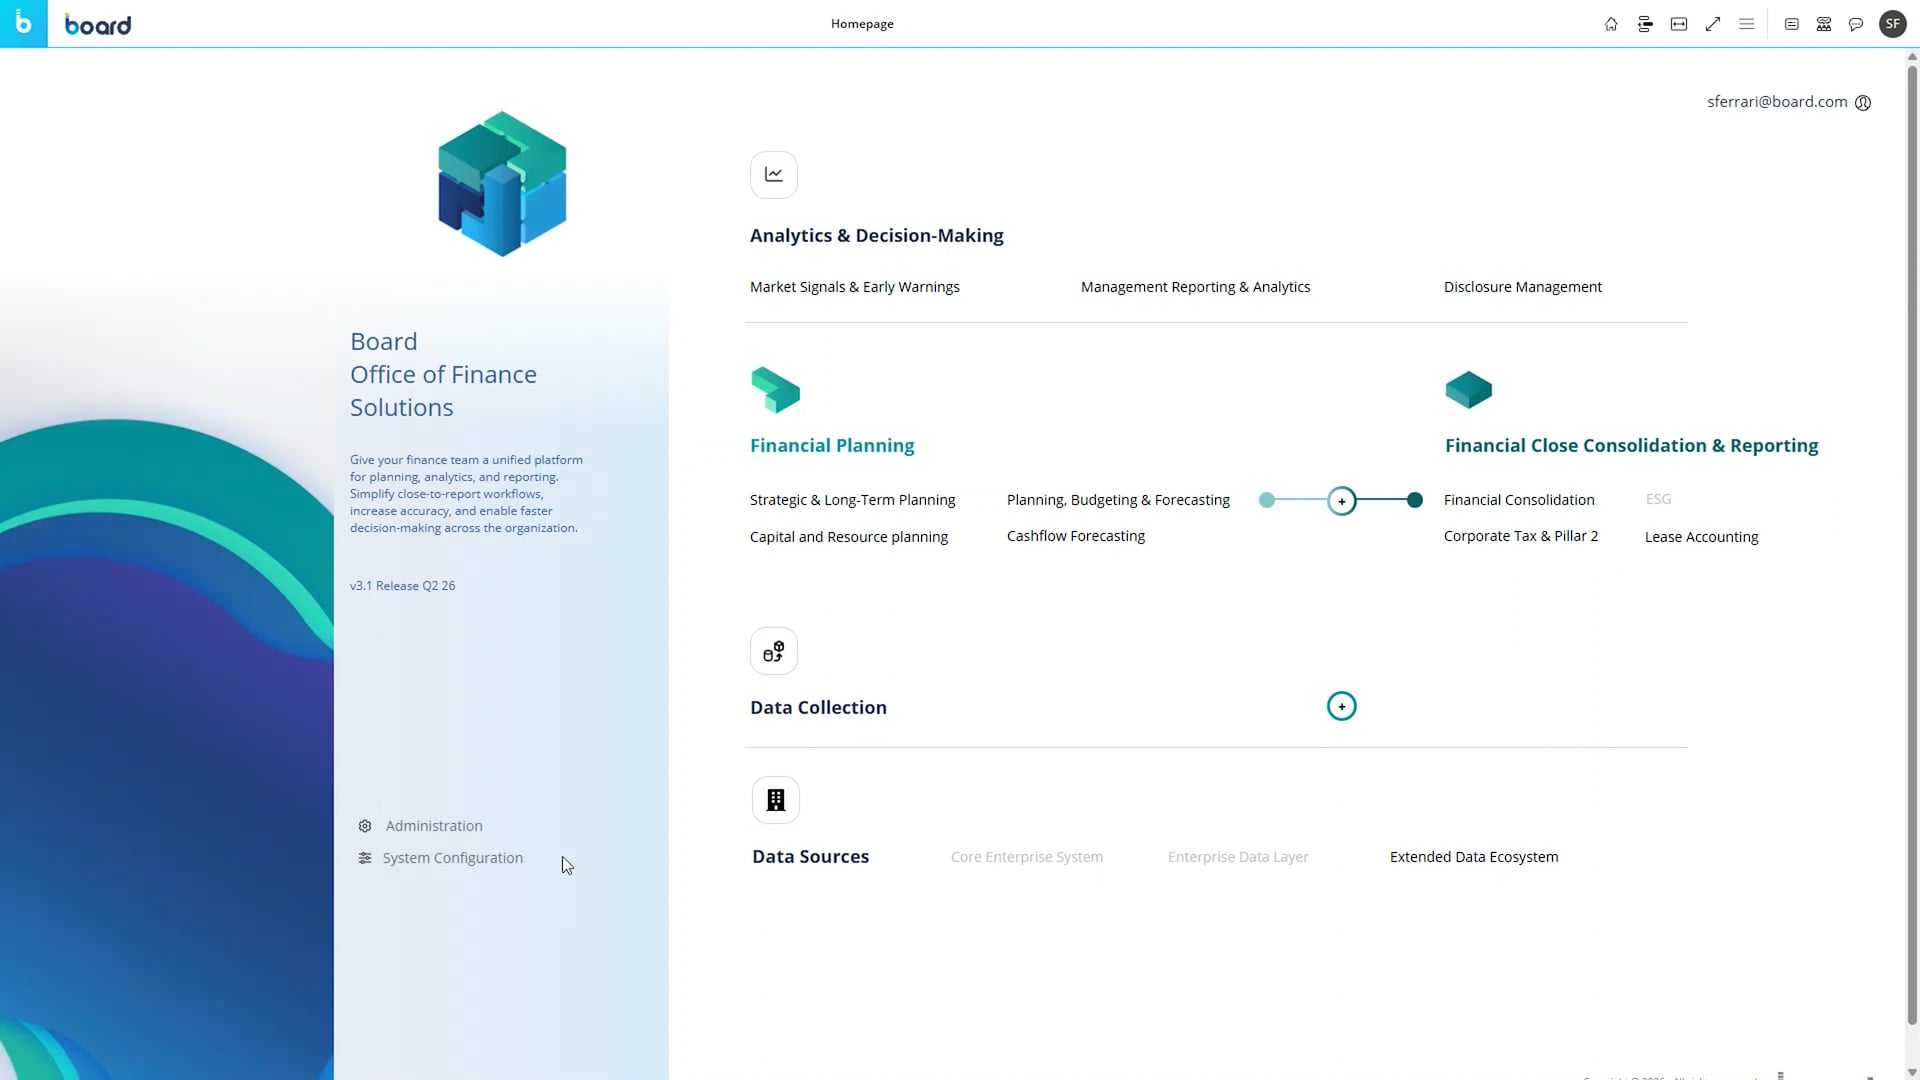Click the dark teal dot on the connector

1415,500
